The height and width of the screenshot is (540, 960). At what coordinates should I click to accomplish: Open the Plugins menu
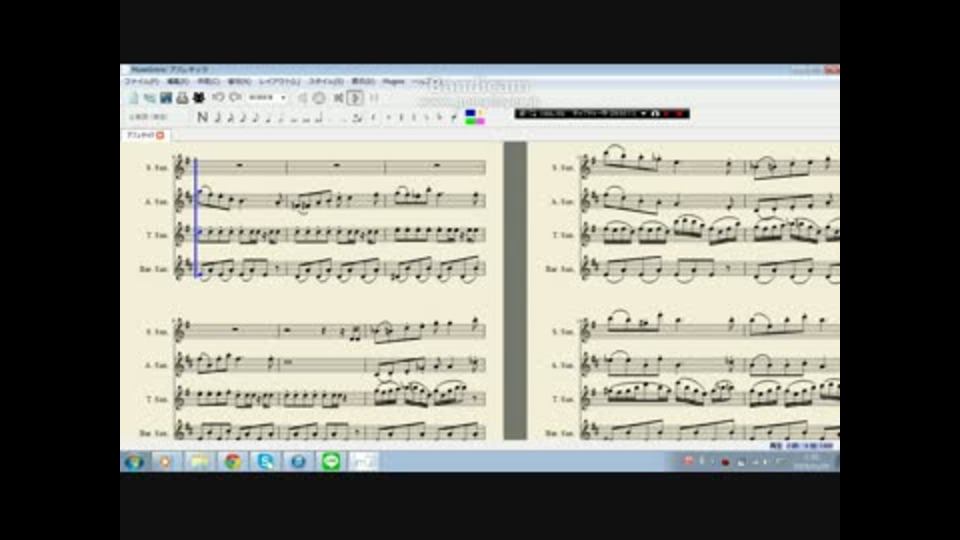(393, 81)
